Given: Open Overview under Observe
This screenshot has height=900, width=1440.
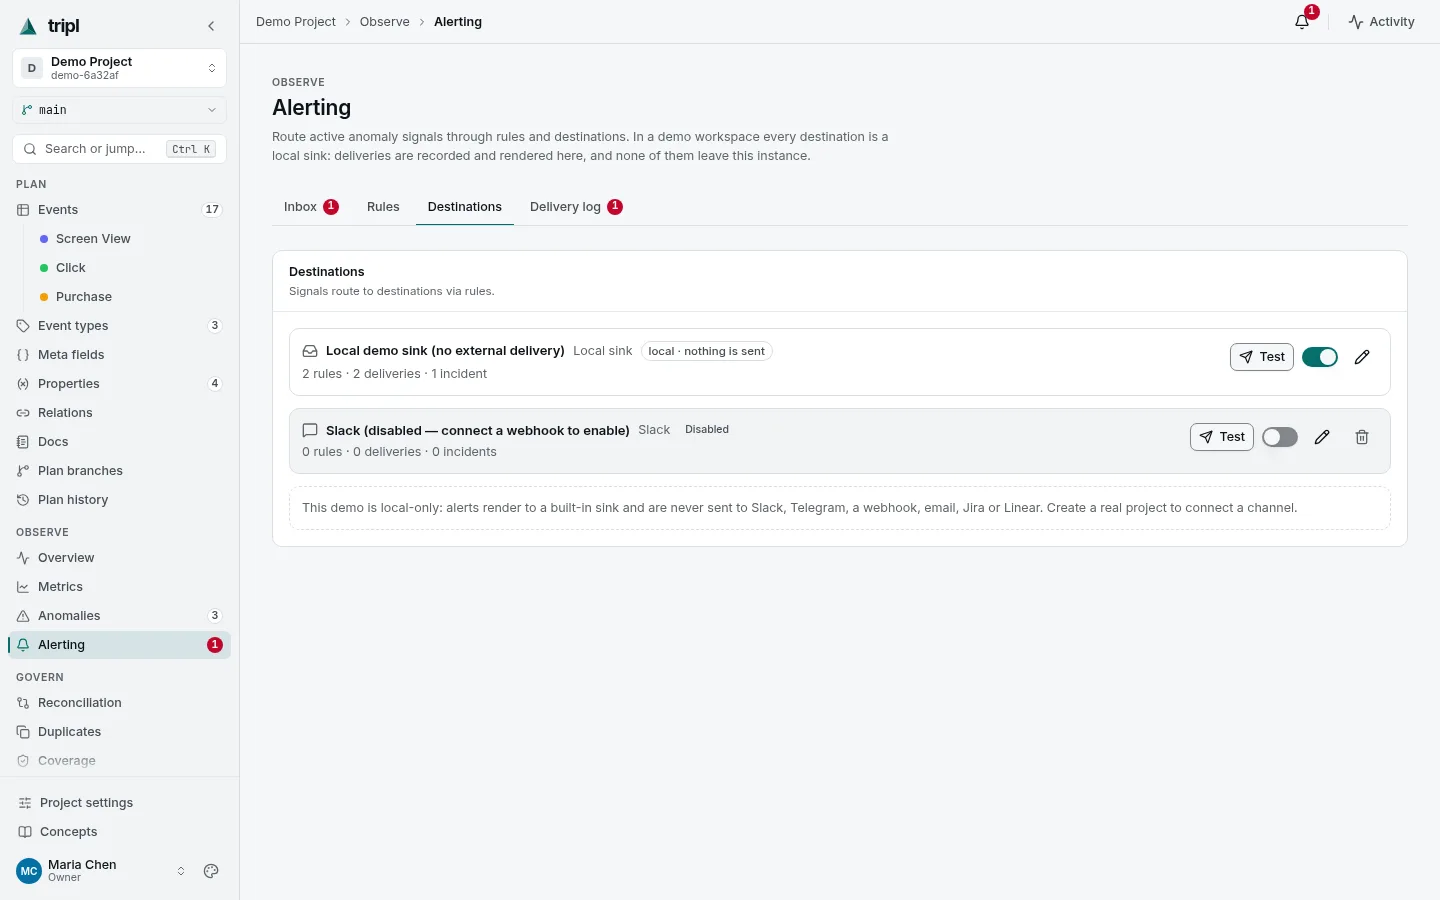Looking at the screenshot, I should pyautogui.click(x=119, y=558).
